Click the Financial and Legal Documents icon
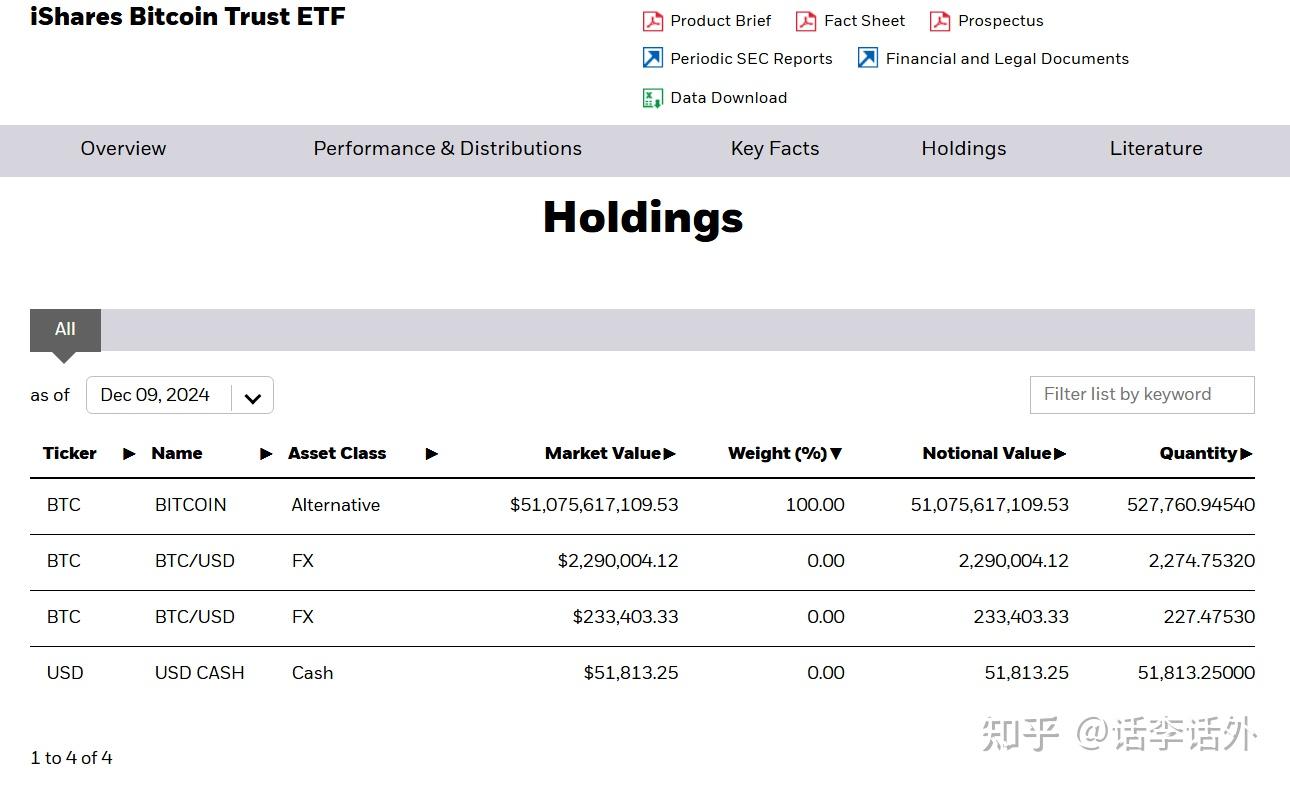The height and width of the screenshot is (785, 1290). click(x=868, y=58)
